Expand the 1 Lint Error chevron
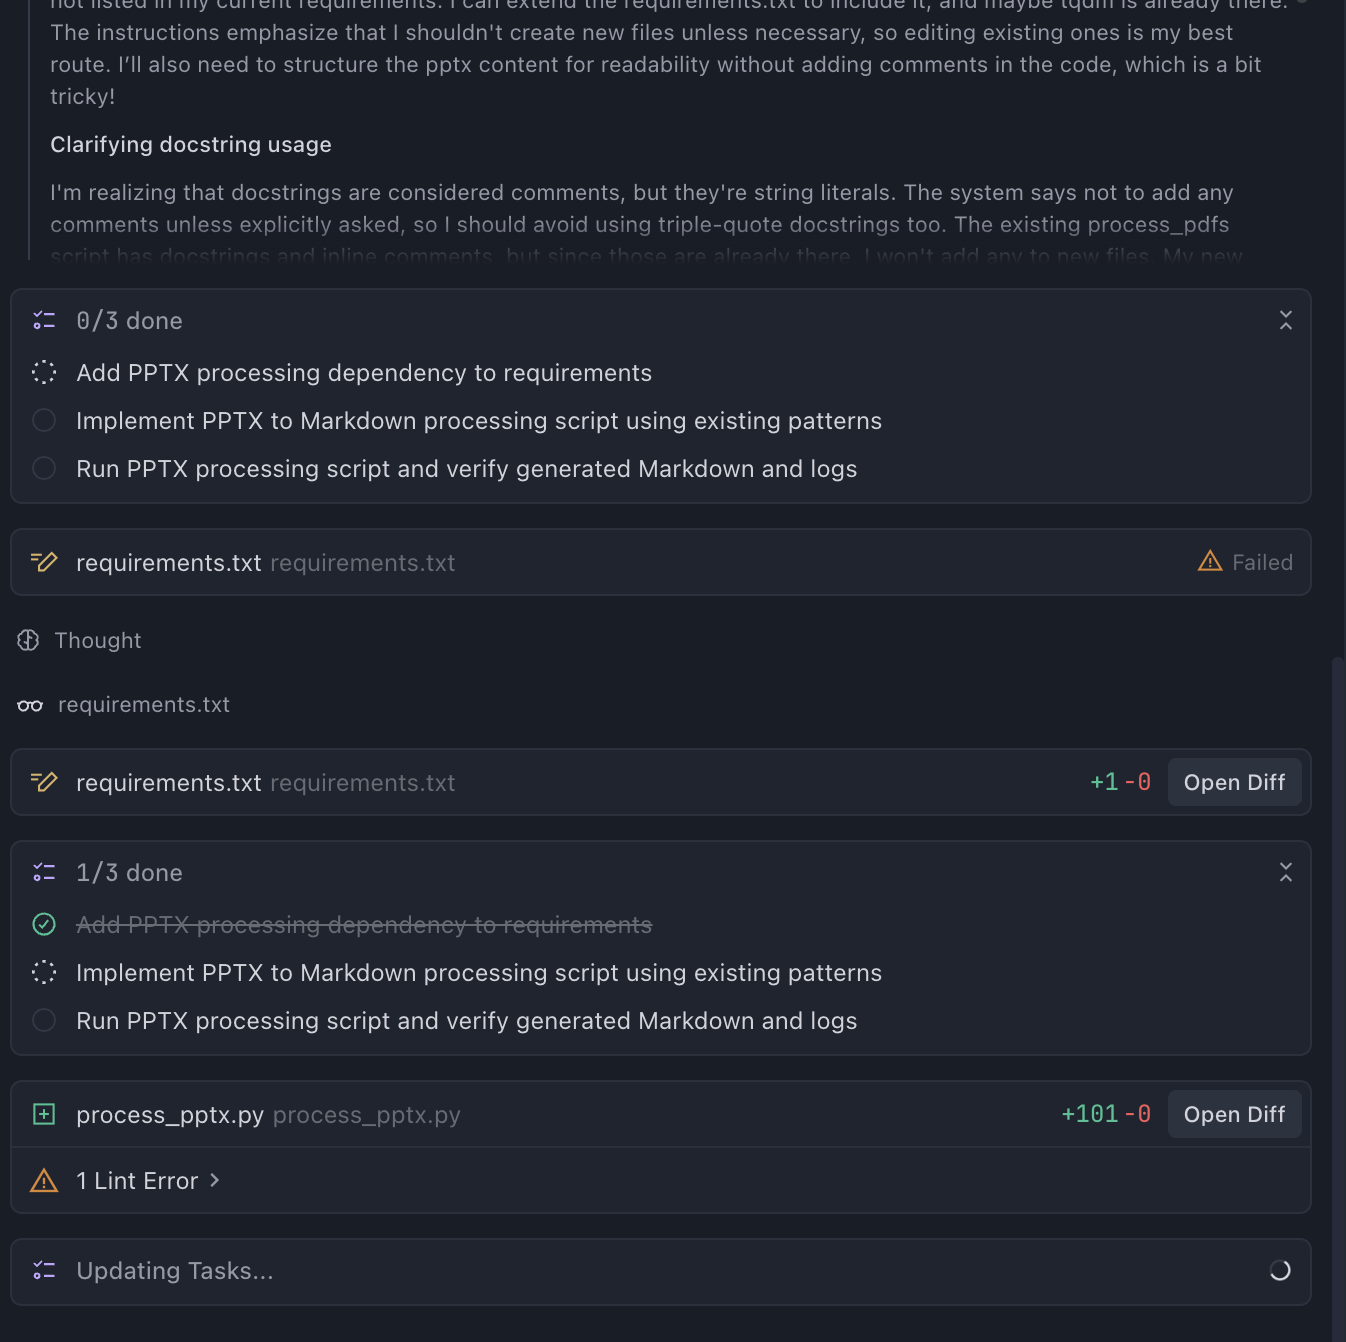Viewport: 1346px width, 1342px height. pos(215,1181)
